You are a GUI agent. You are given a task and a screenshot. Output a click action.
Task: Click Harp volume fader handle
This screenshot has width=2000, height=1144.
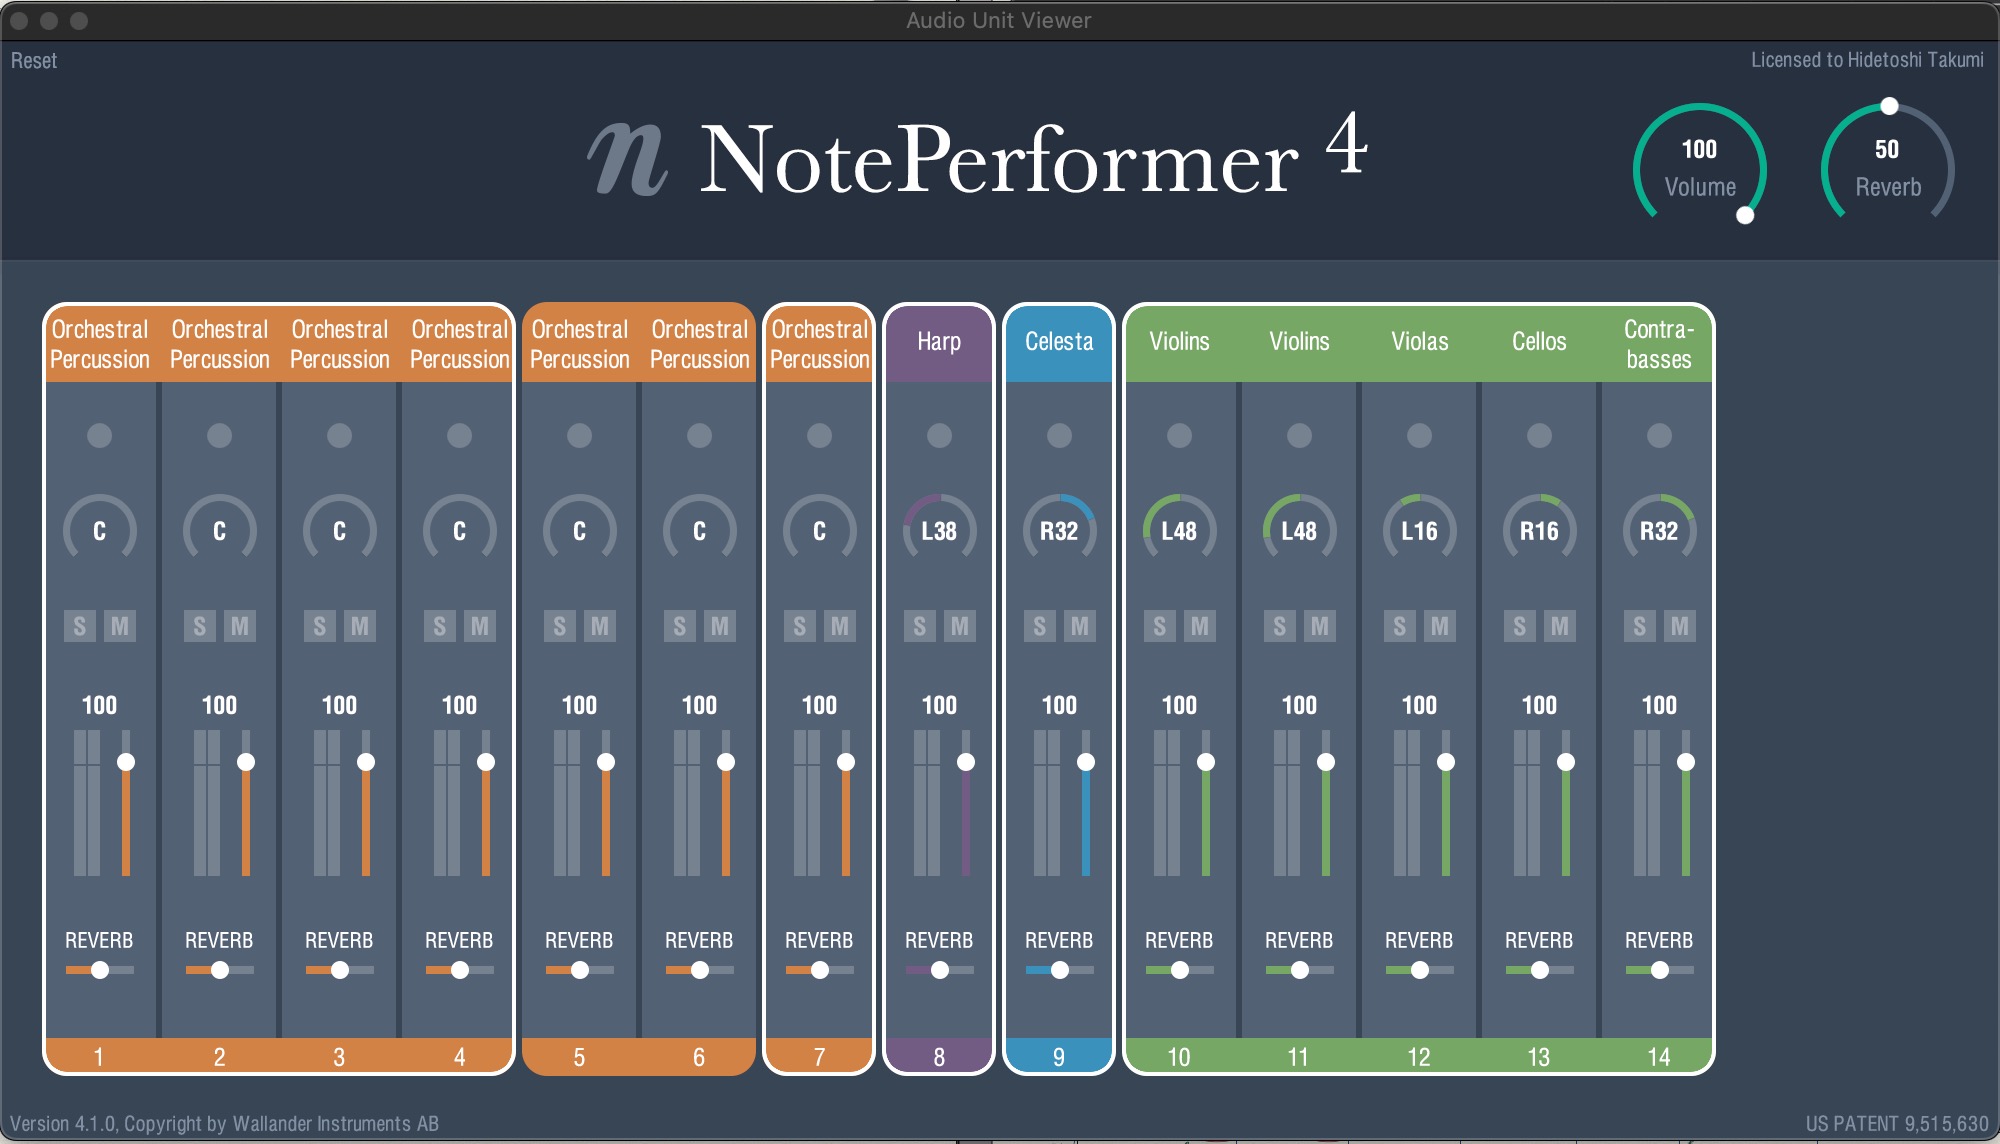(x=966, y=762)
